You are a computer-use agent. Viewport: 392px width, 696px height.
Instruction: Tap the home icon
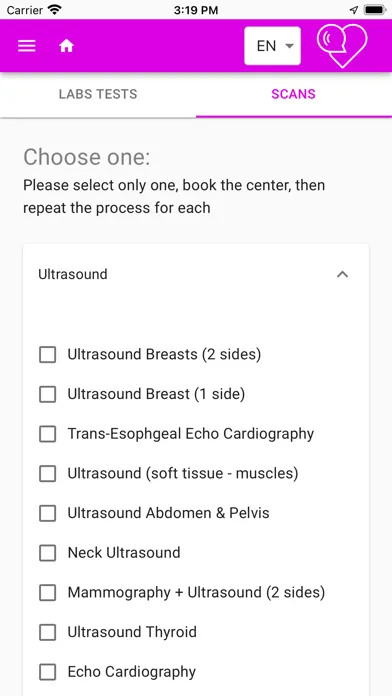(x=67, y=46)
